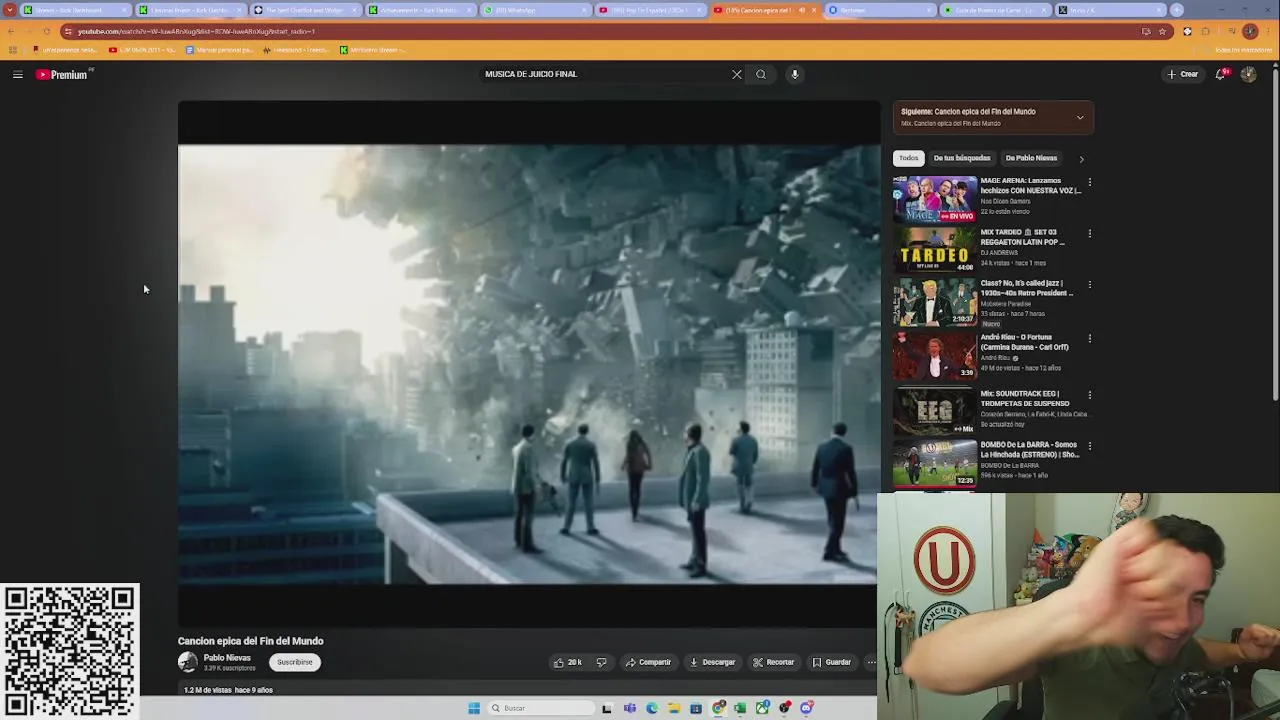Open options for SOUNDTRACK EEG mix
This screenshot has height=720, width=1280.
coord(1090,395)
